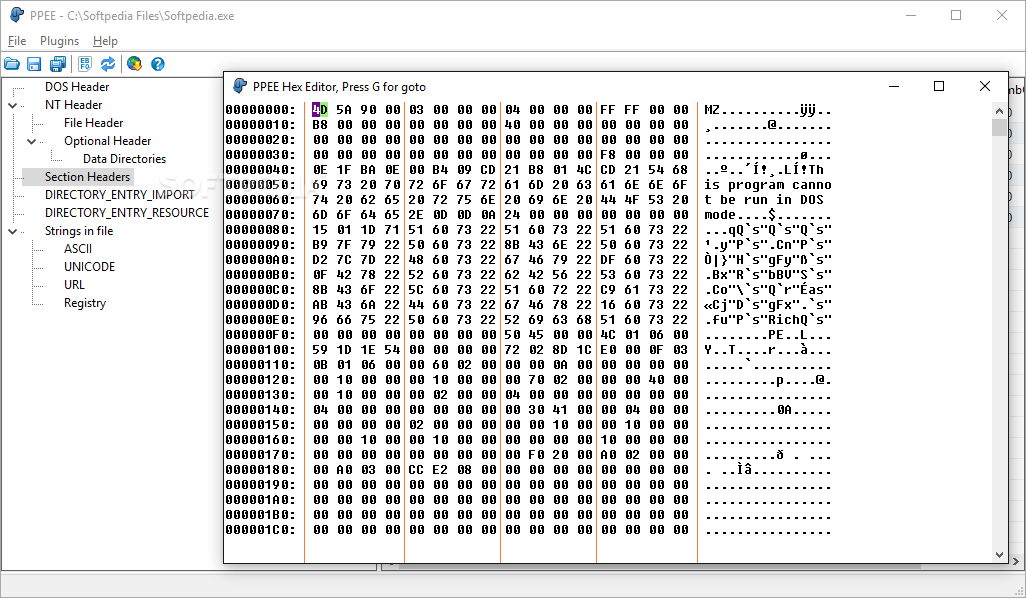Select Optional Header tree item
This screenshot has height=598, width=1026.
pos(107,141)
